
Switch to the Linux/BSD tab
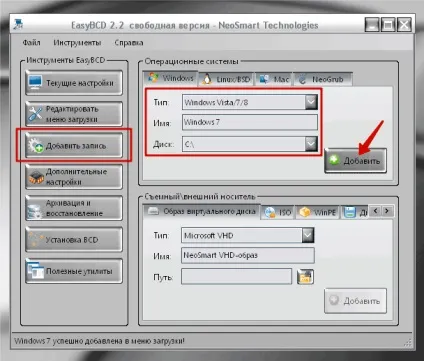click(x=226, y=79)
